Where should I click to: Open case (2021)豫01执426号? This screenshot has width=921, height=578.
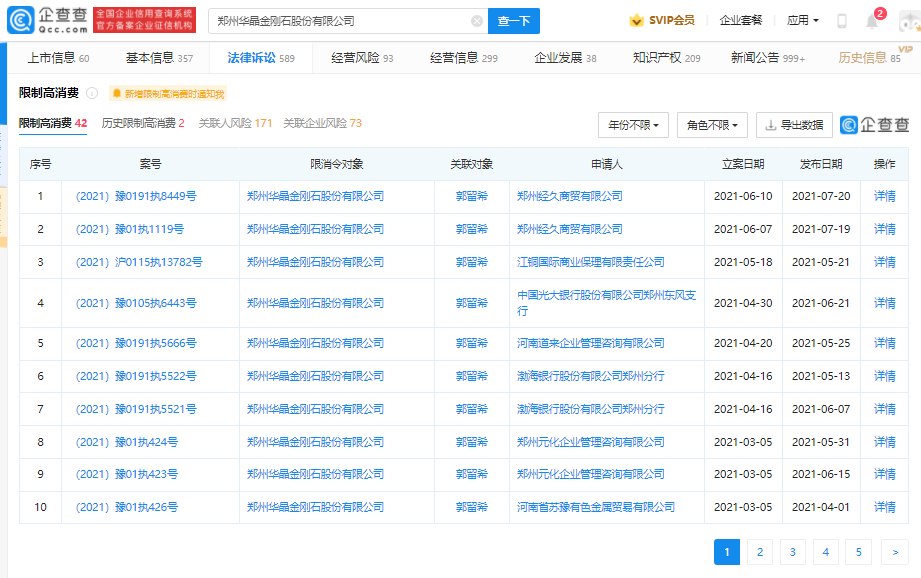[126, 507]
